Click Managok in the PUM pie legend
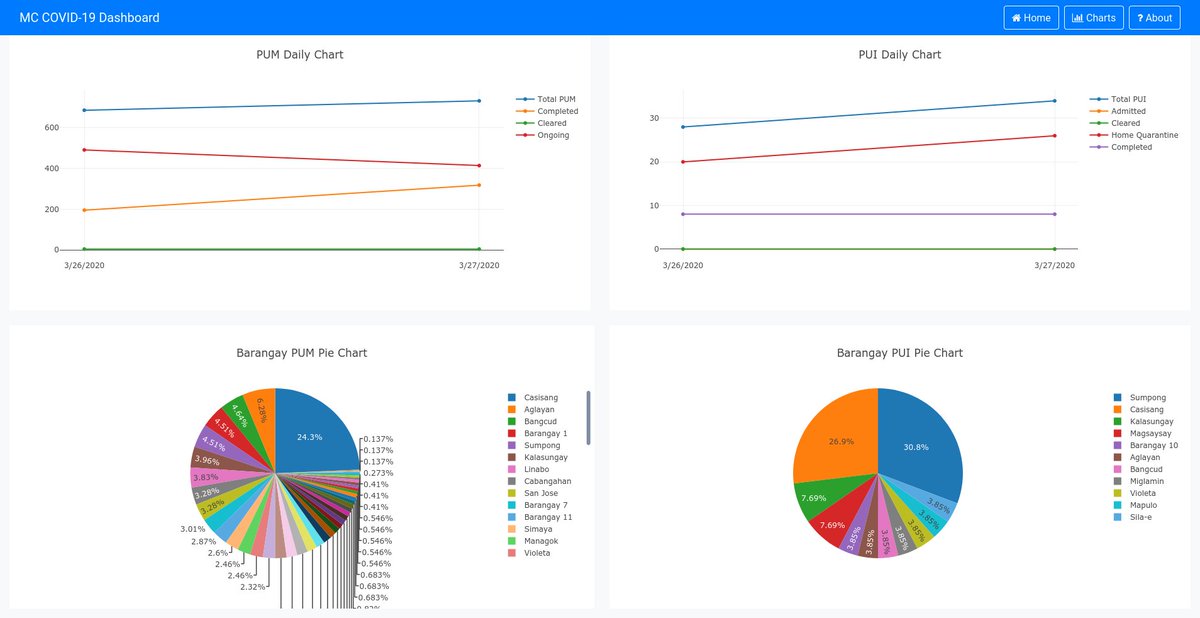 click(x=541, y=541)
